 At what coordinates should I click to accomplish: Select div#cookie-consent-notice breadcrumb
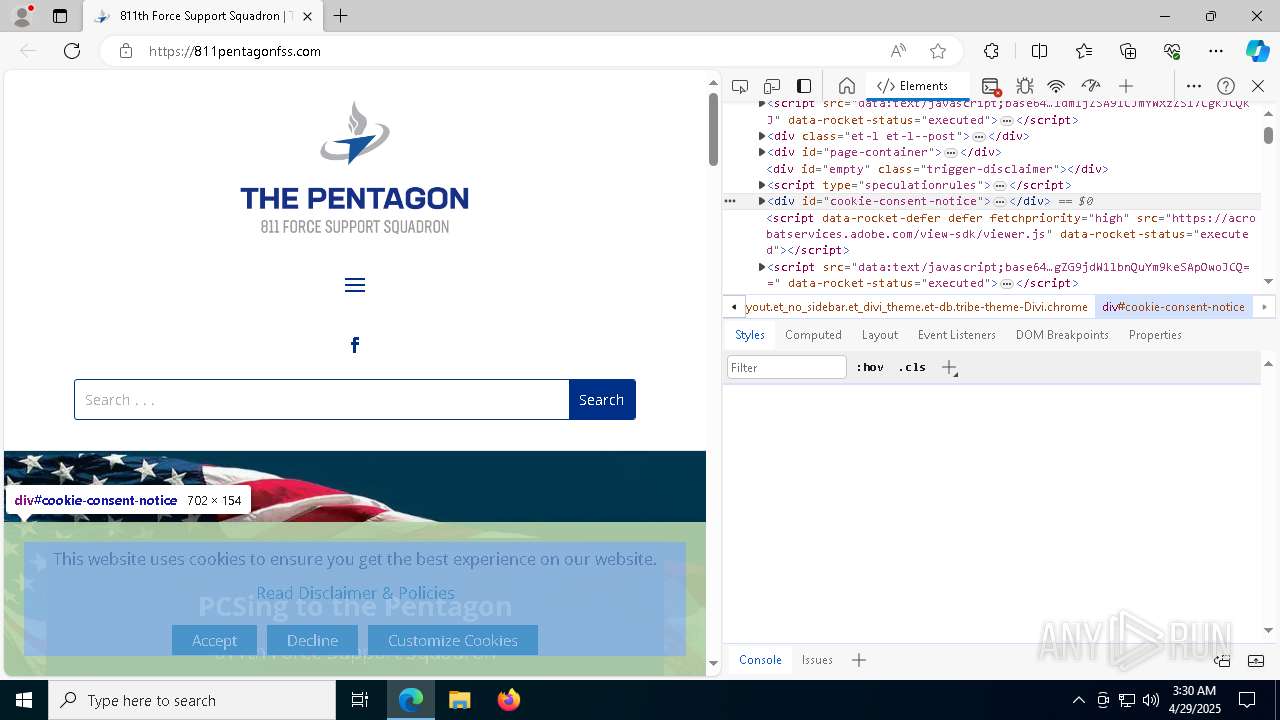[x=1173, y=307]
